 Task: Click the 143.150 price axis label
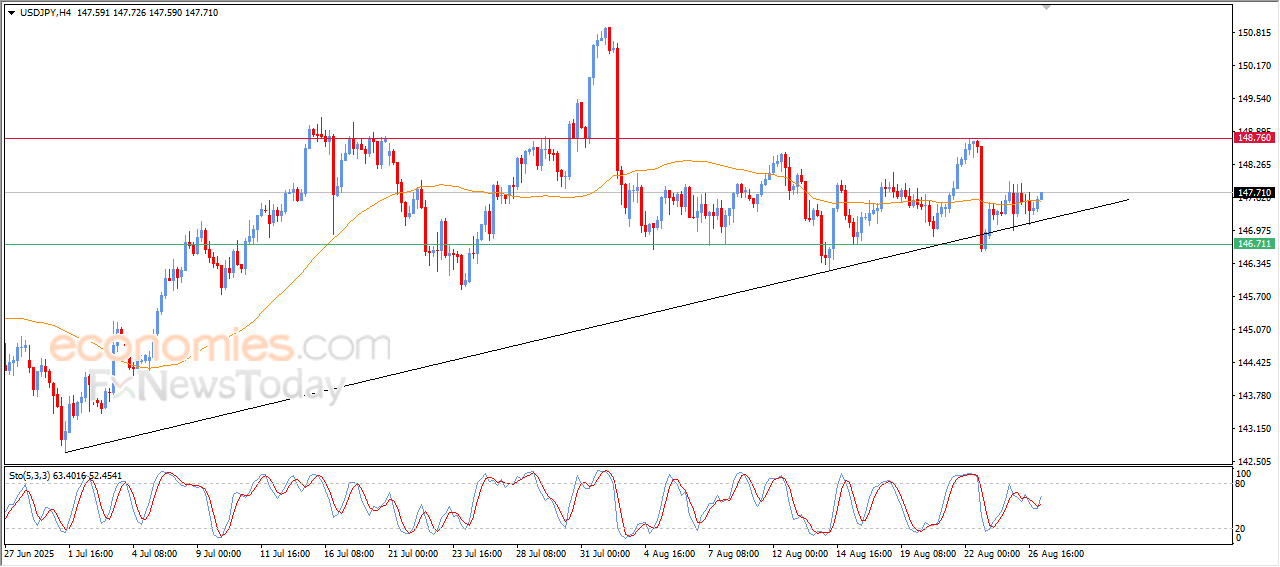coord(1255,428)
